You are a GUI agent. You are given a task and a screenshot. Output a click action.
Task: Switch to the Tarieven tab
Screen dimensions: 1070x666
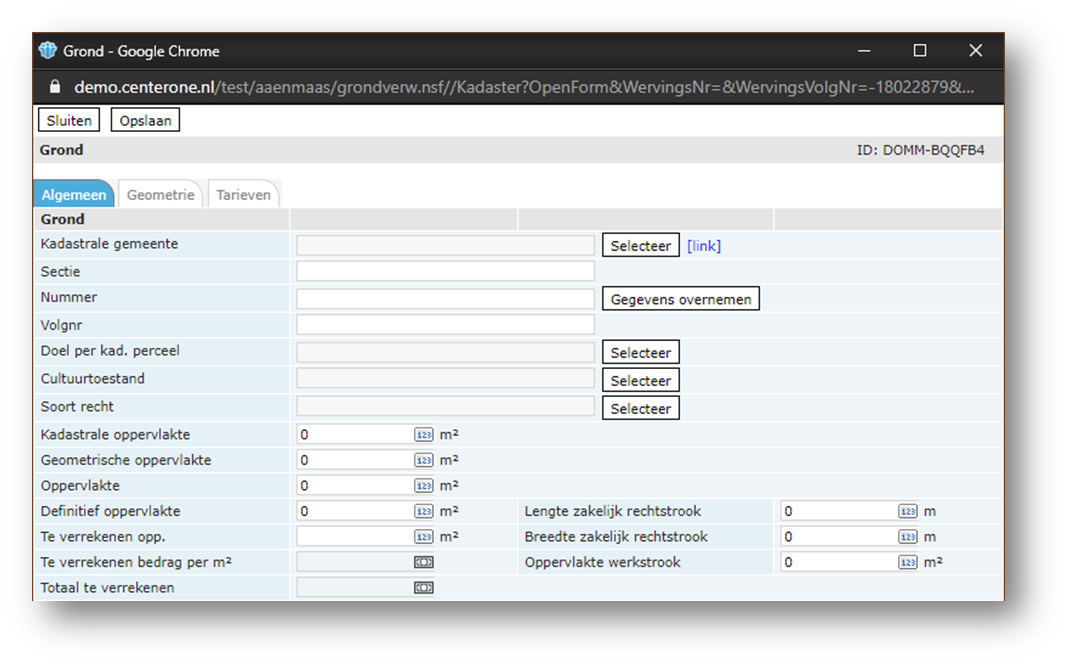243,195
